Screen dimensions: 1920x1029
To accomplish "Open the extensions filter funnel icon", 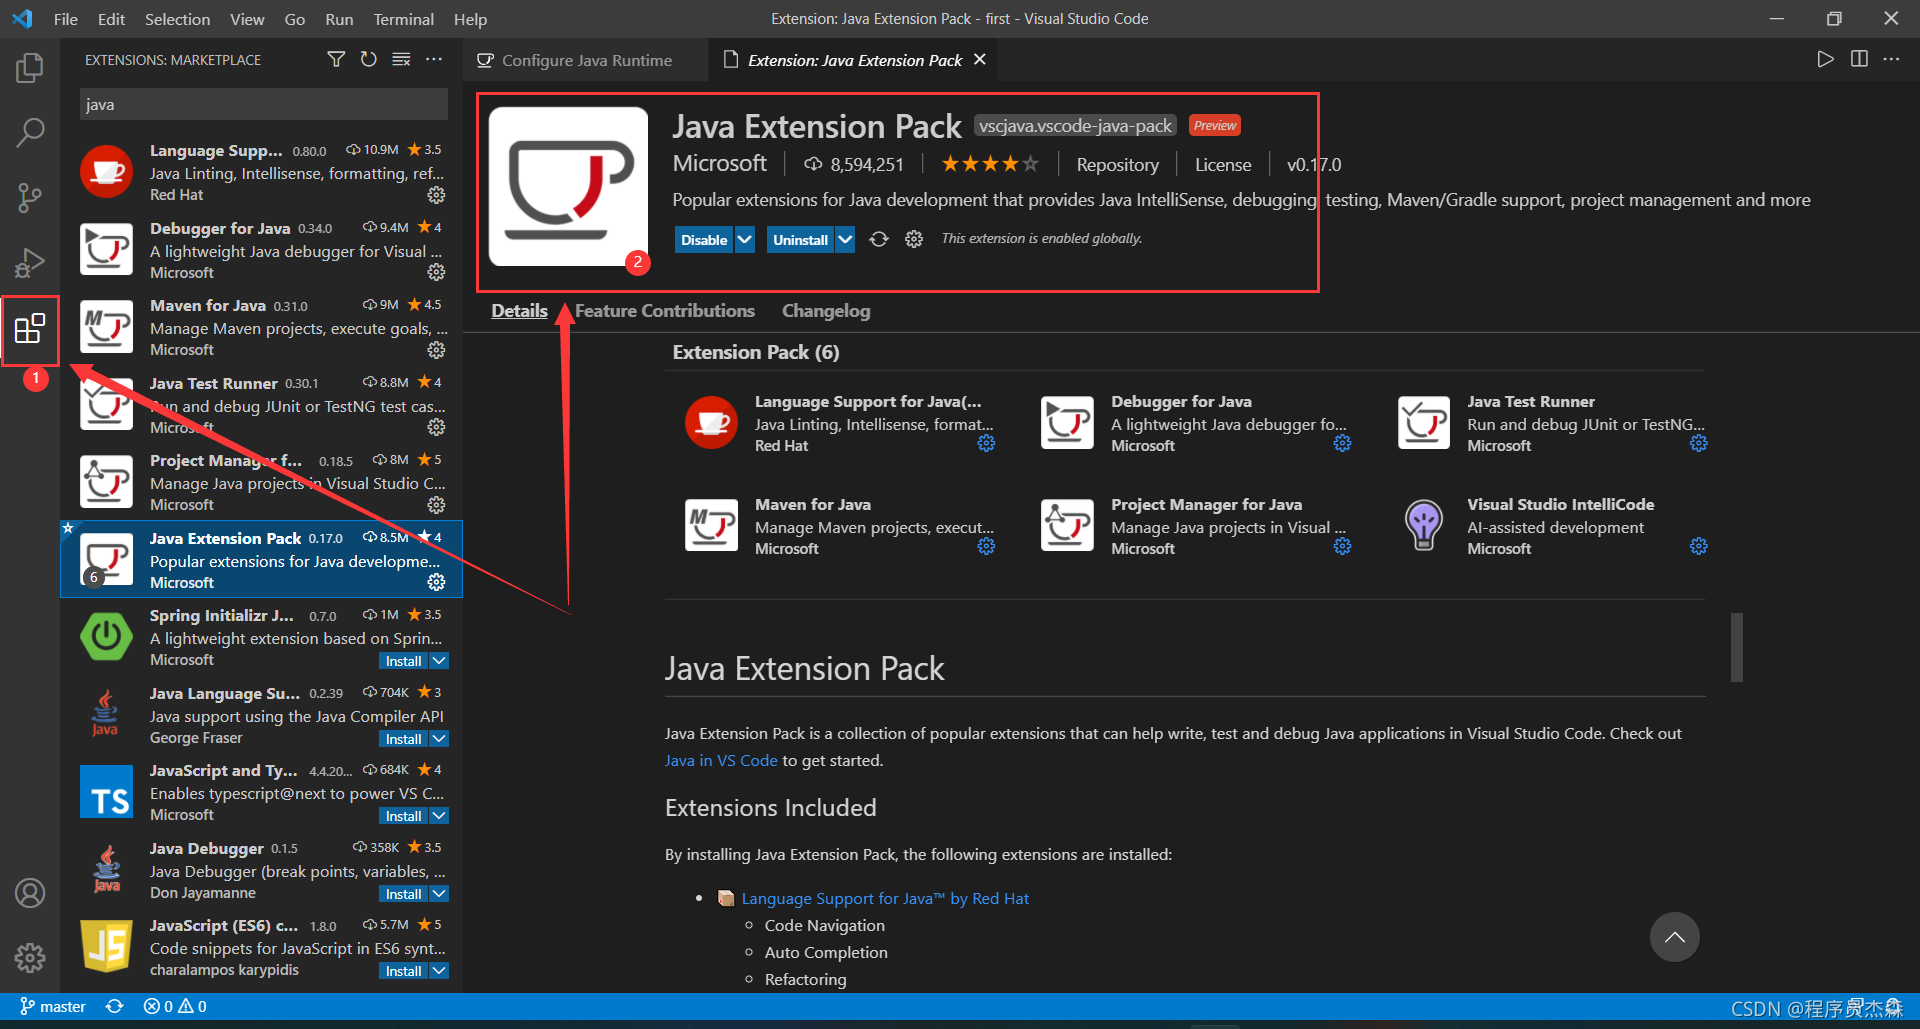I will pyautogui.click(x=336, y=59).
